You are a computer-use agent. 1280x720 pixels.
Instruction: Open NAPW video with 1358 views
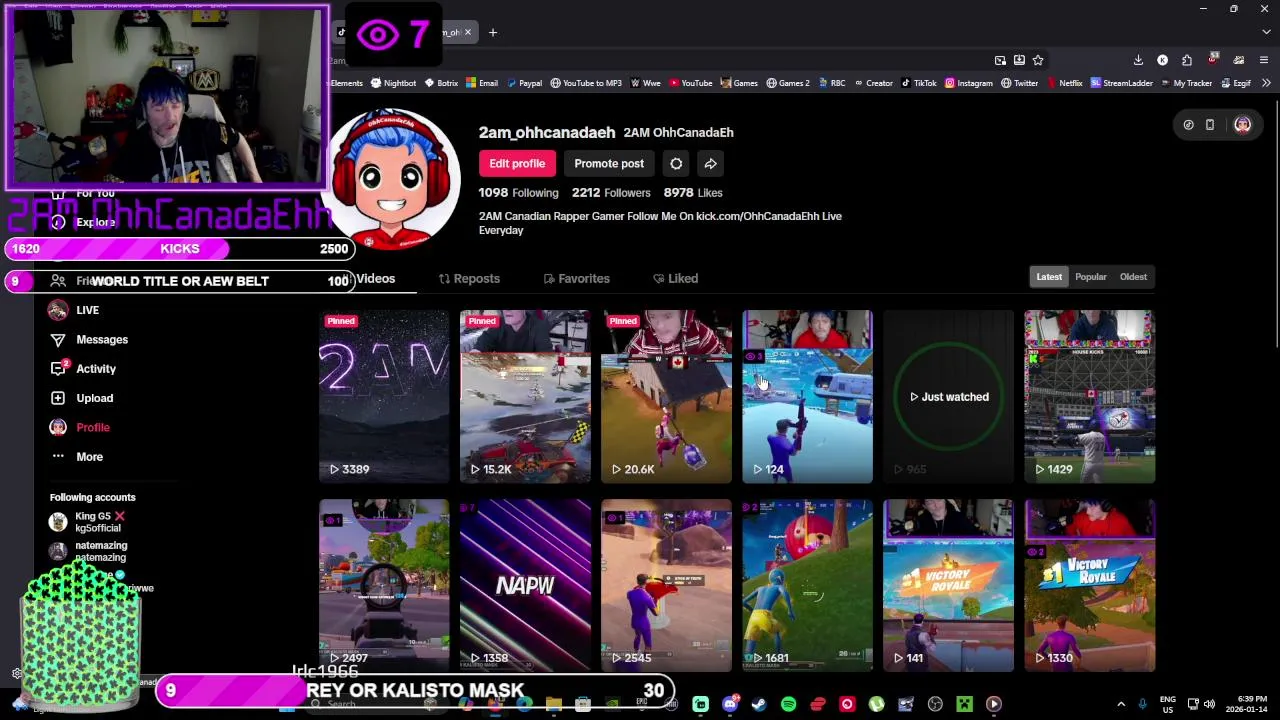pos(525,586)
